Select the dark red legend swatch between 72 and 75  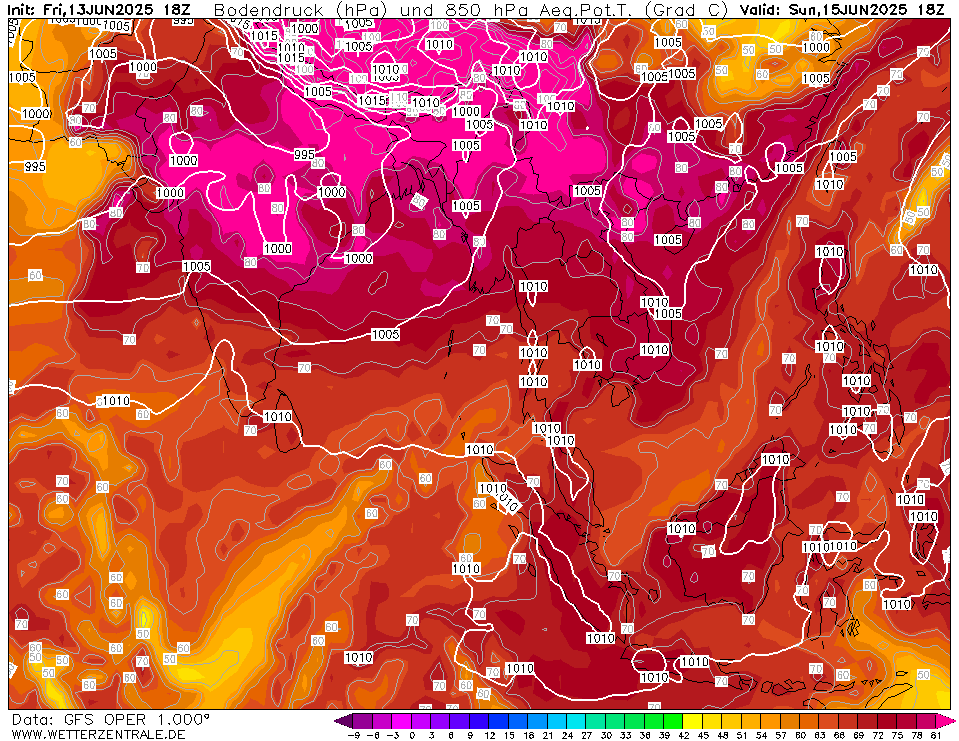coord(887,720)
